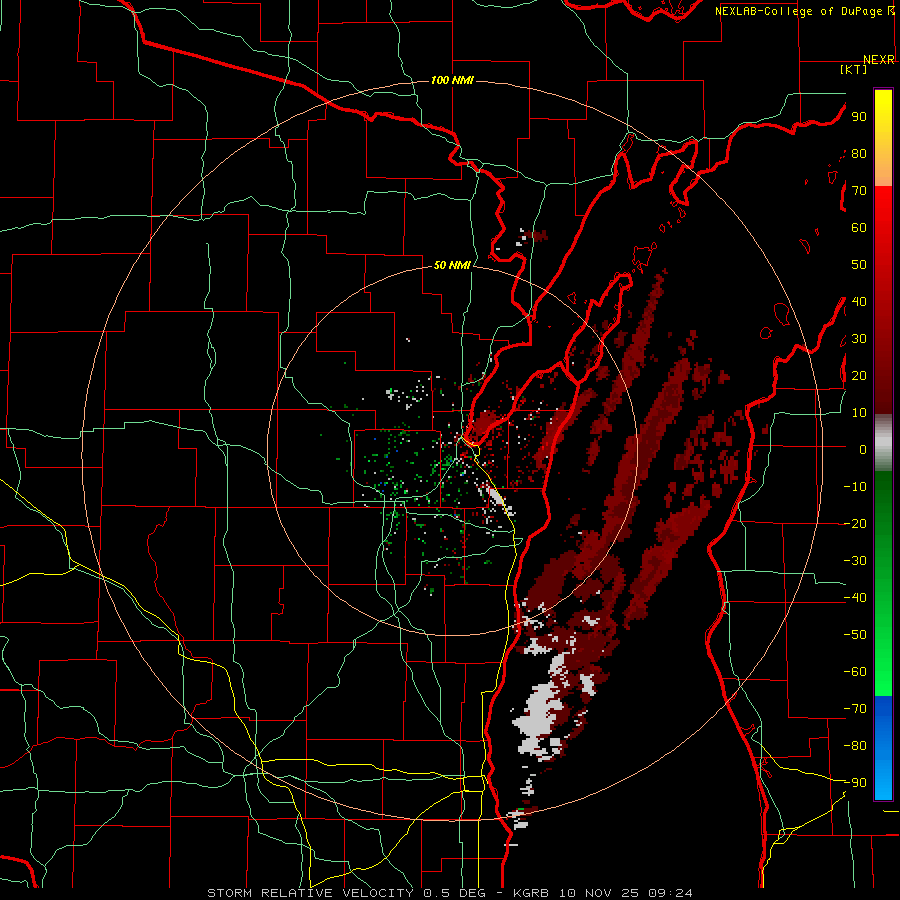Click the [KT] units label above the scale

click(854, 69)
